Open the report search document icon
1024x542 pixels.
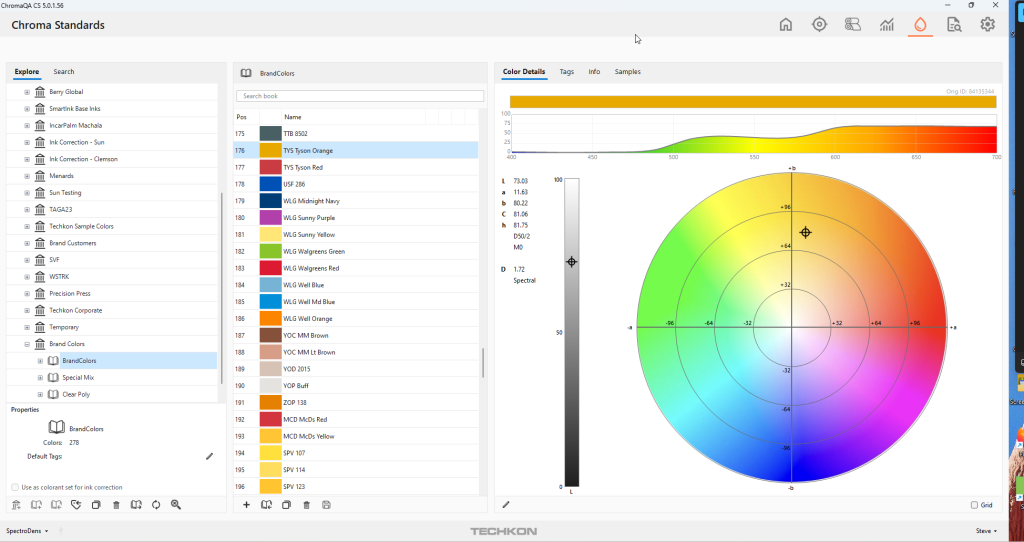pyautogui.click(x=953, y=25)
